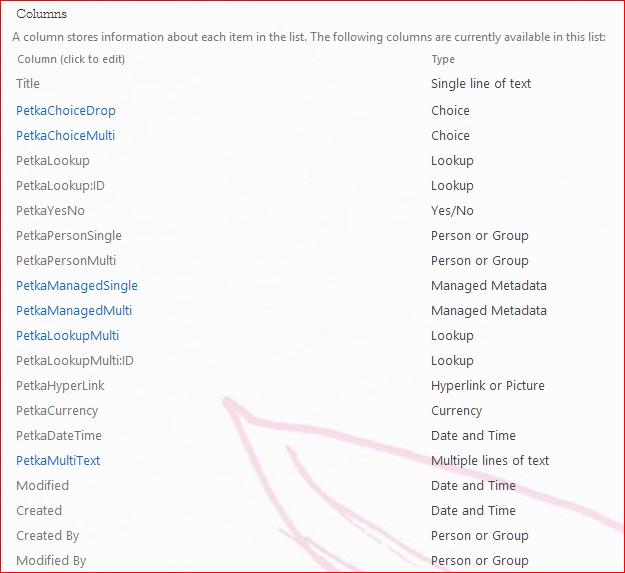The image size is (625, 573).
Task: Click the Columns section heading
Action: [x=41, y=14]
